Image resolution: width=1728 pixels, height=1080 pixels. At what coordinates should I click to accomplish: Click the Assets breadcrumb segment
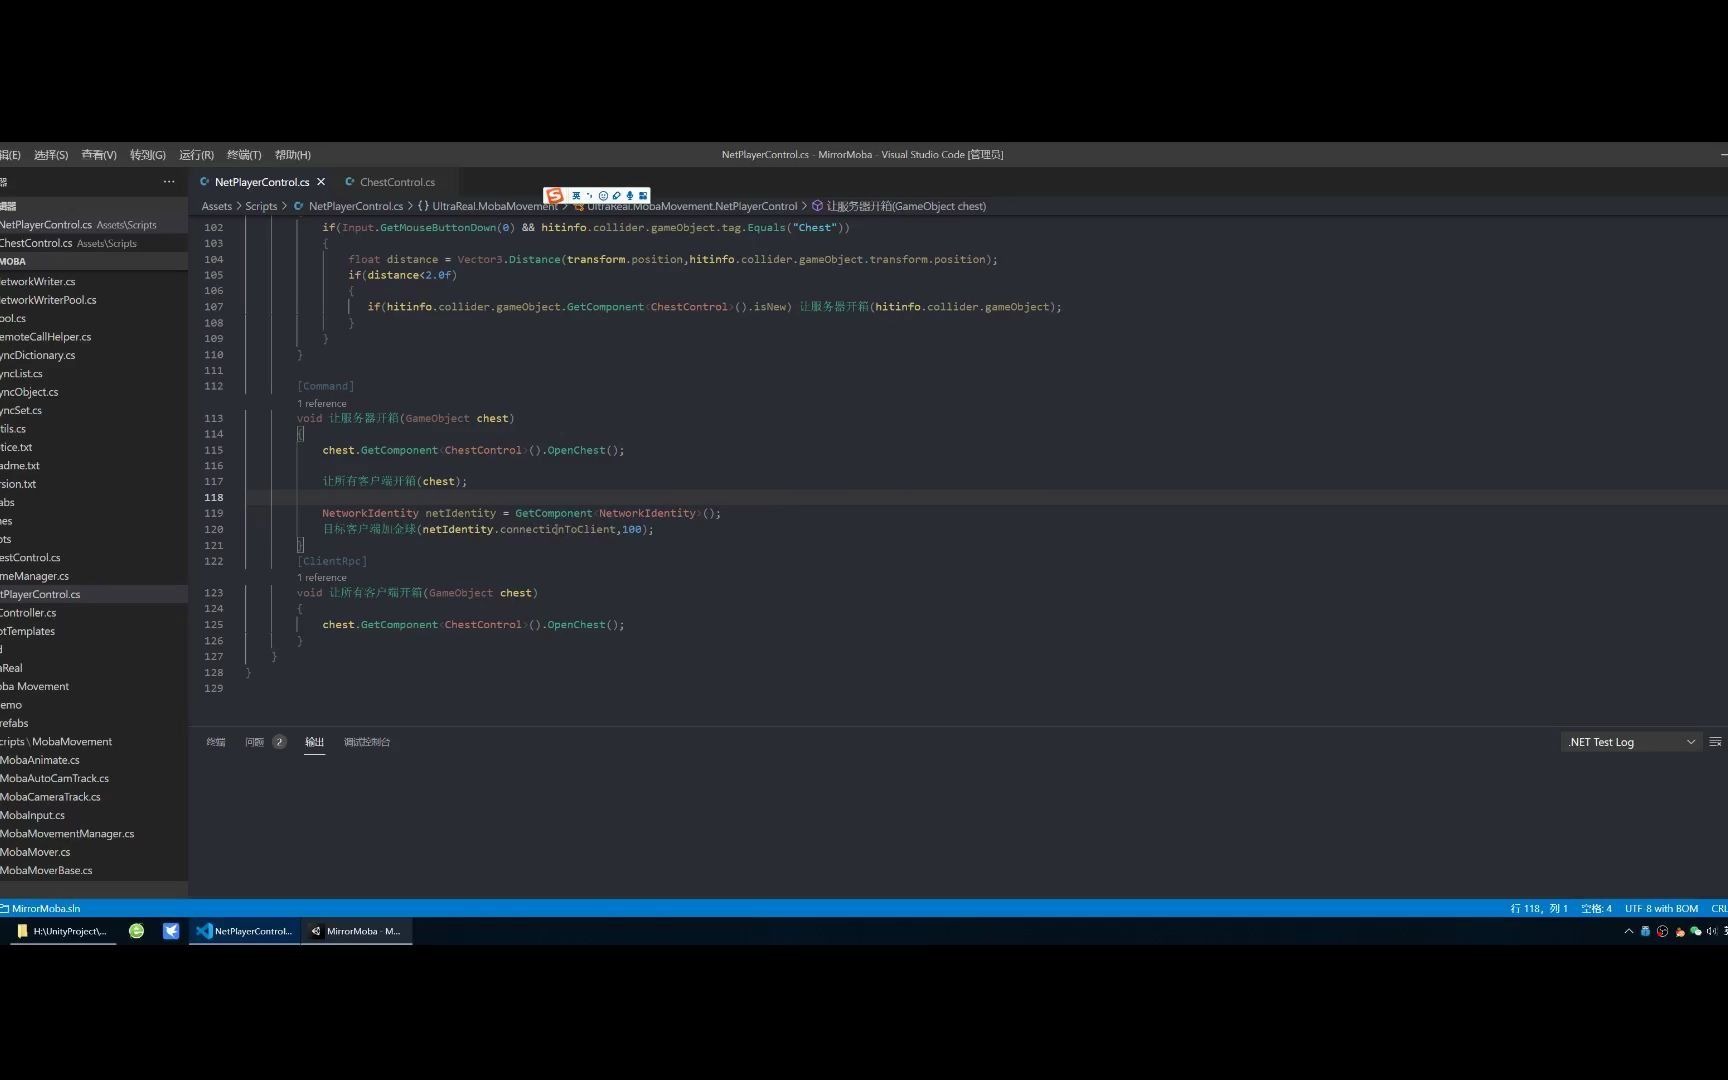point(217,206)
